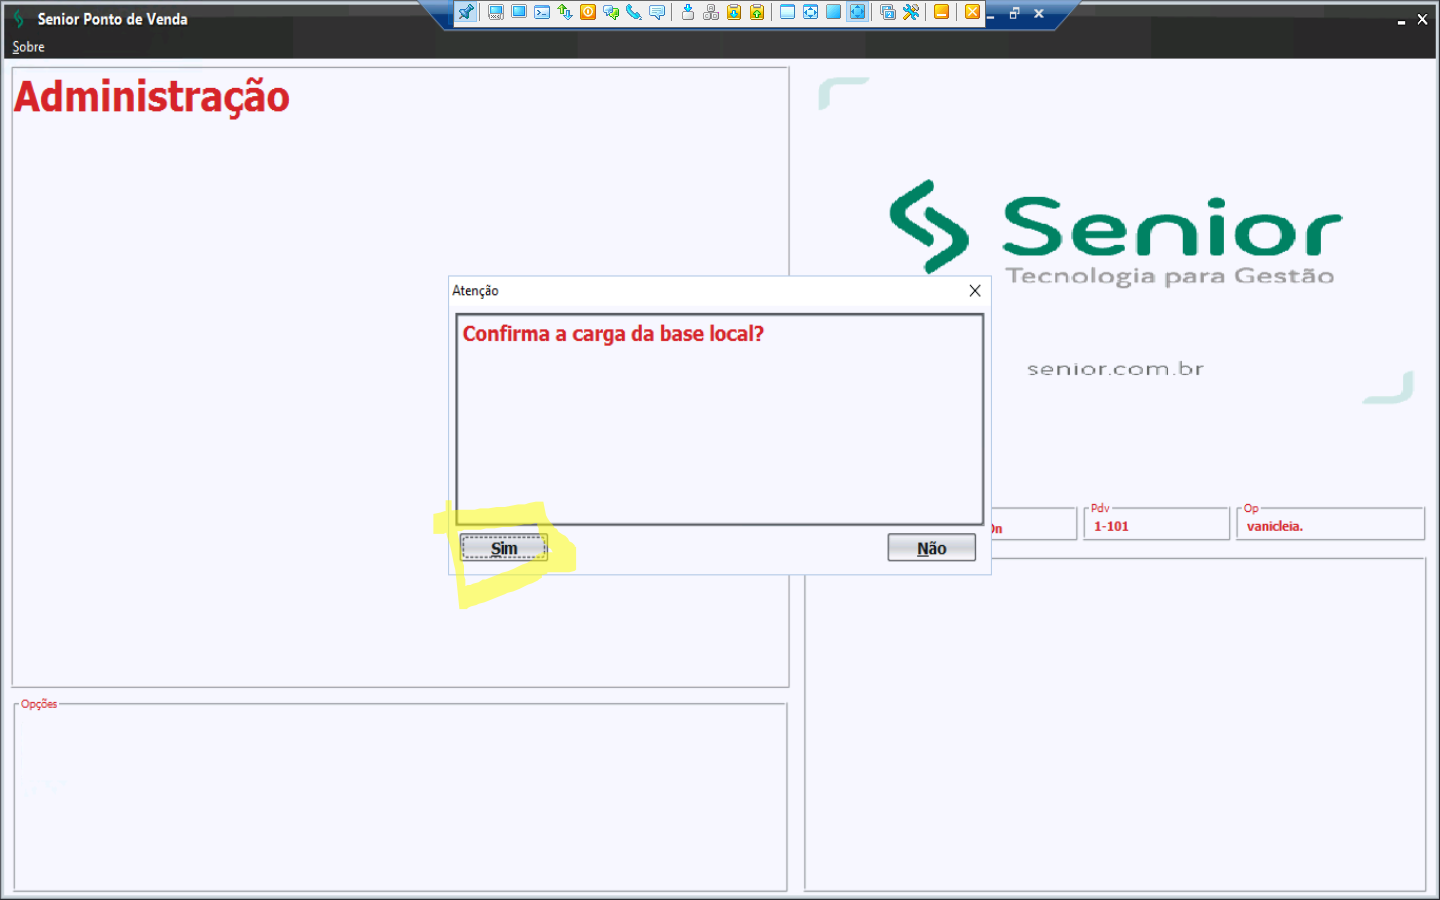Click the single speech bubble message icon

(657, 12)
